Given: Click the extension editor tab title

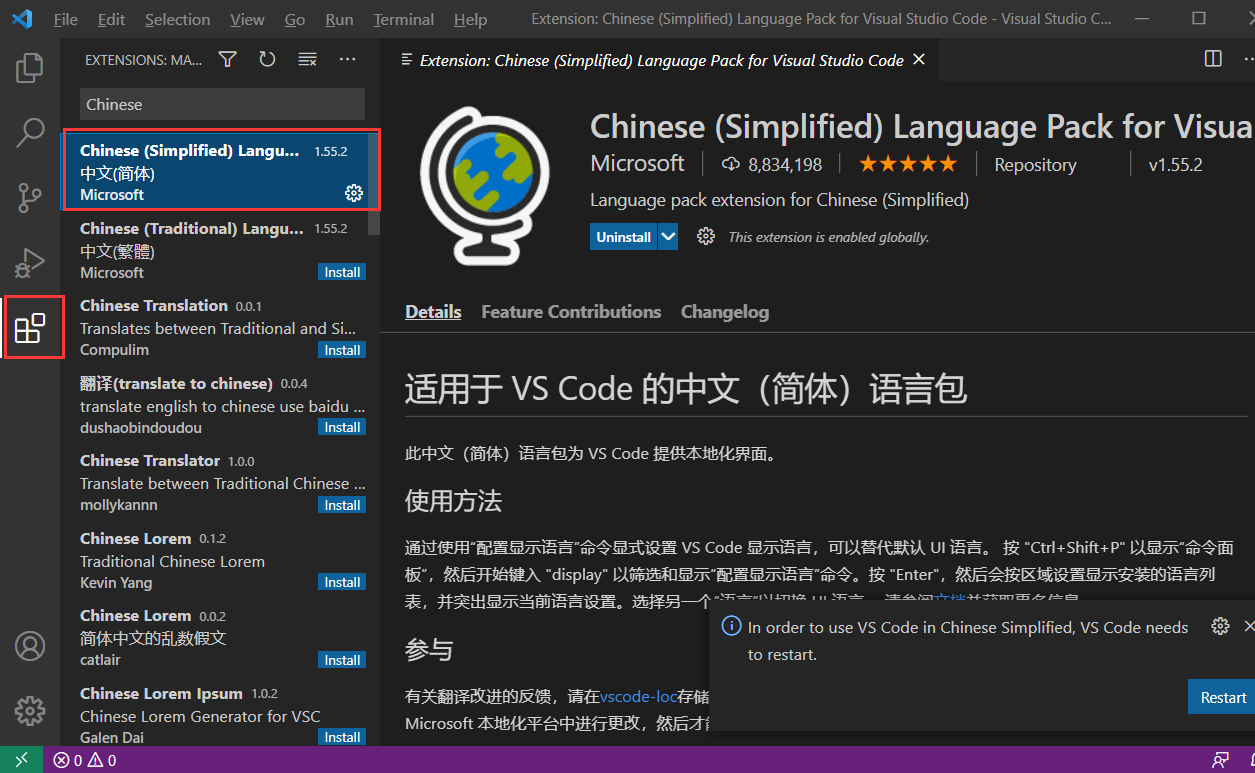Looking at the screenshot, I should pyautogui.click(x=661, y=60).
